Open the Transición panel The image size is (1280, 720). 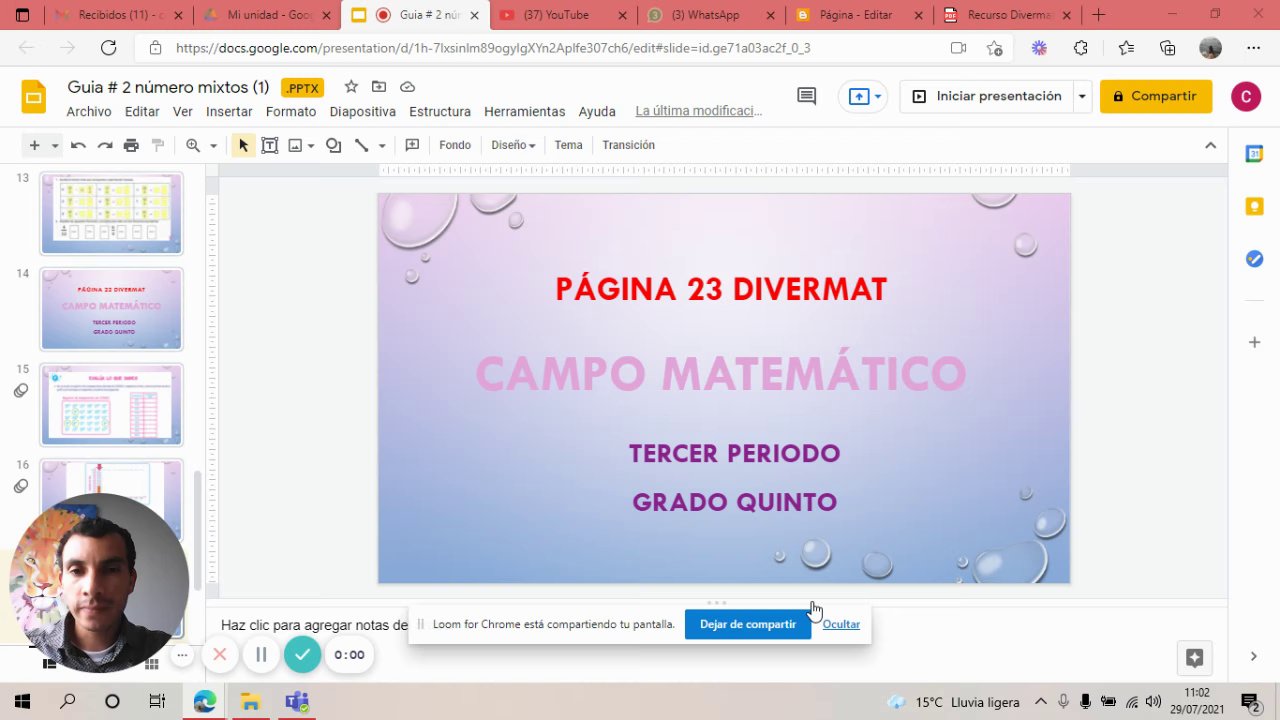(x=628, y=145)
